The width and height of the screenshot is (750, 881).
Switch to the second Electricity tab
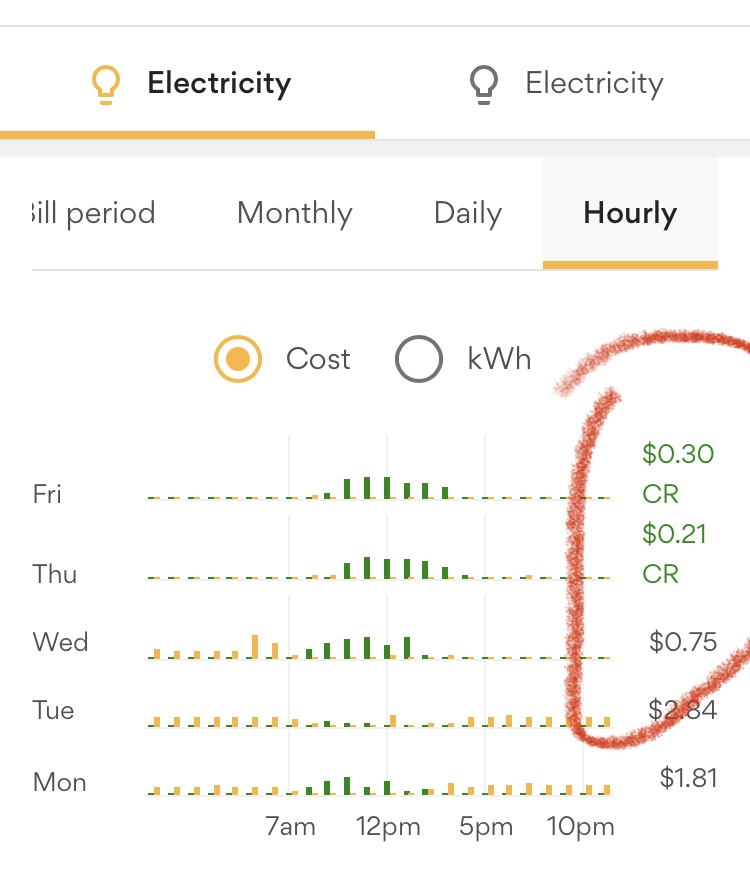[594, 83]
